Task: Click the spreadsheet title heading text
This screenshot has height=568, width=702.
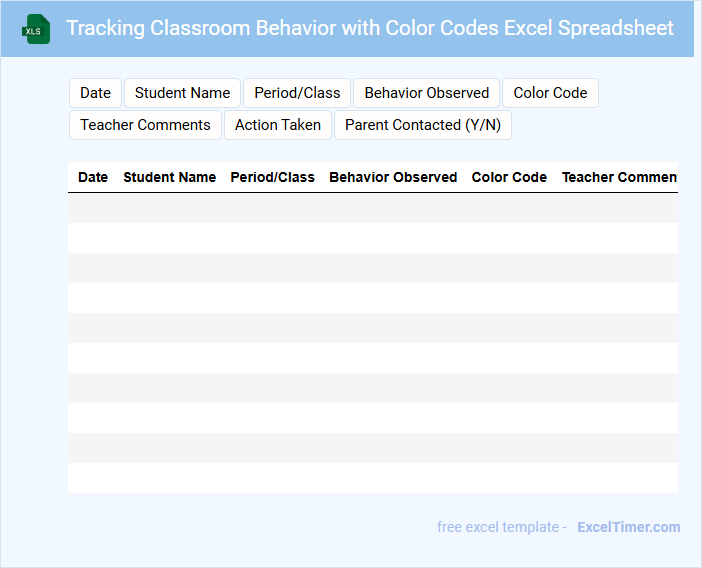Action: (x=370, y=28)
